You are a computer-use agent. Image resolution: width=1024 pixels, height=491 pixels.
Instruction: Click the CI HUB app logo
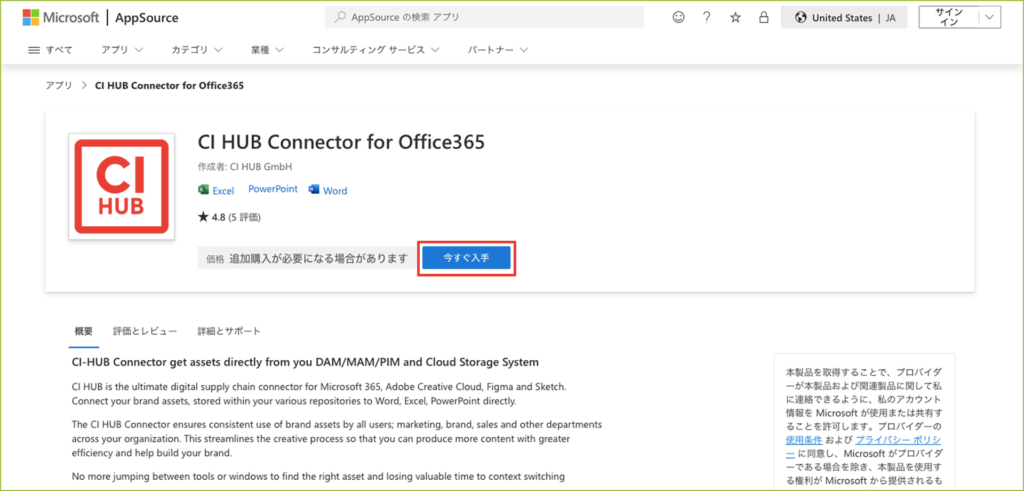[x=109, y=189]
